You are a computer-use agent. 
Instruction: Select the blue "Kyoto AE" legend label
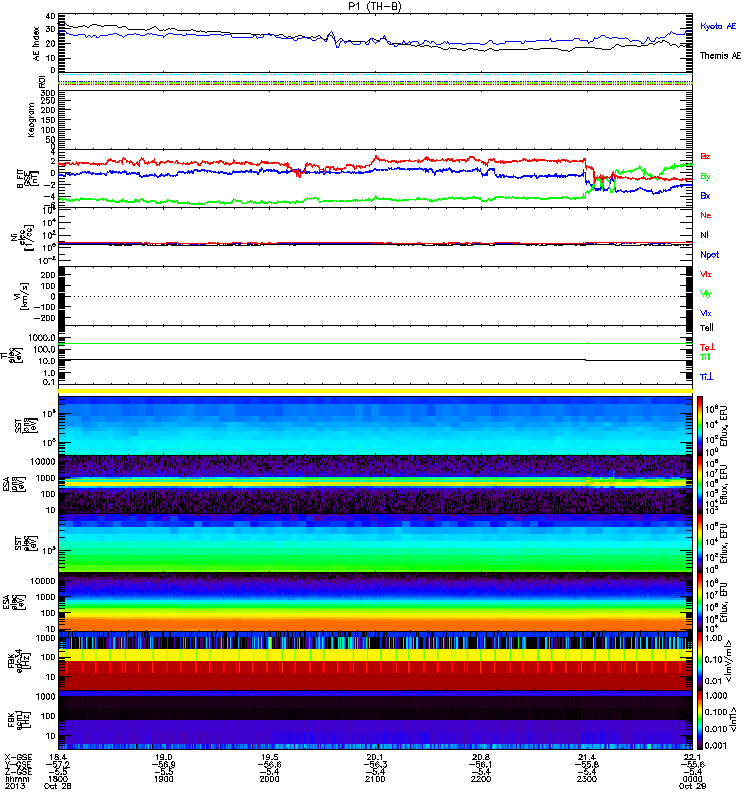[x=718, y=26]
